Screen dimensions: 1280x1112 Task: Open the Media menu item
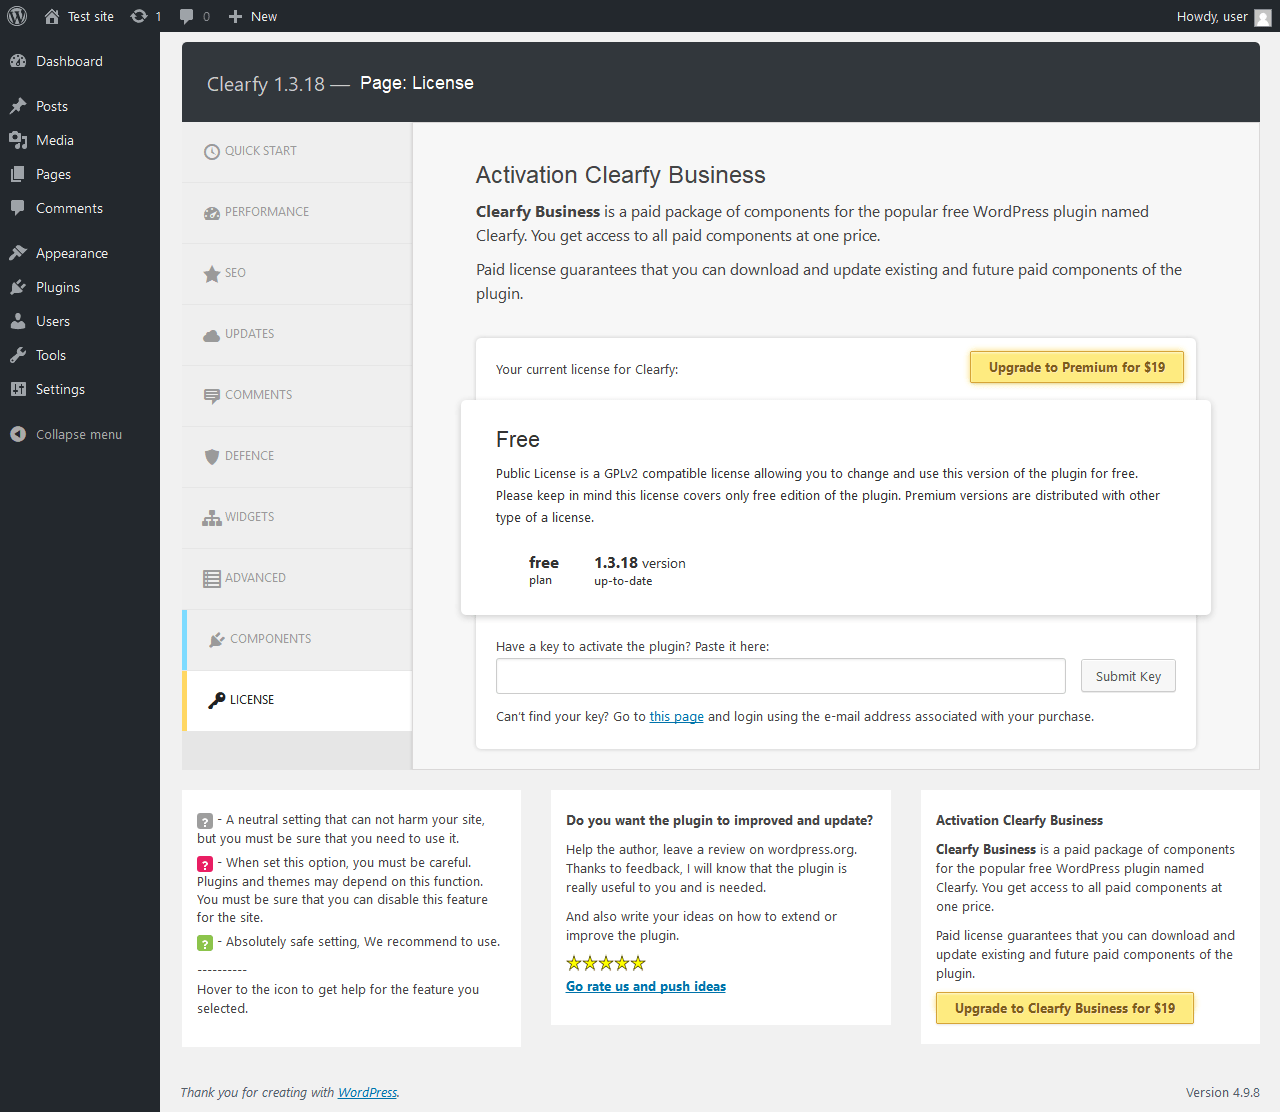[80, 140]
